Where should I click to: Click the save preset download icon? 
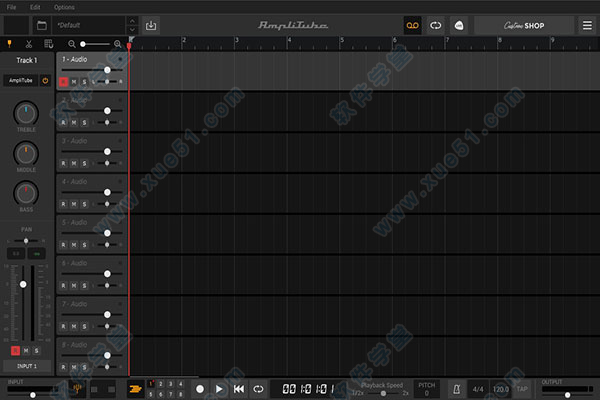[151, 26]
